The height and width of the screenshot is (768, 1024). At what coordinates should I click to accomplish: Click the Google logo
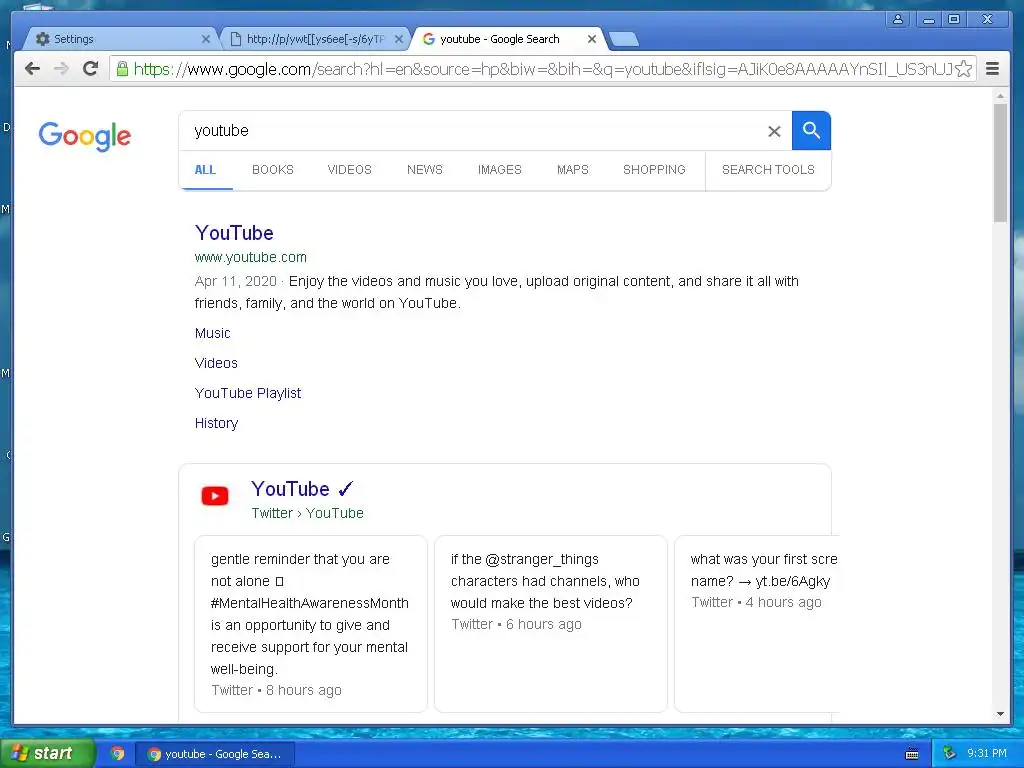[x=85, y=136]
